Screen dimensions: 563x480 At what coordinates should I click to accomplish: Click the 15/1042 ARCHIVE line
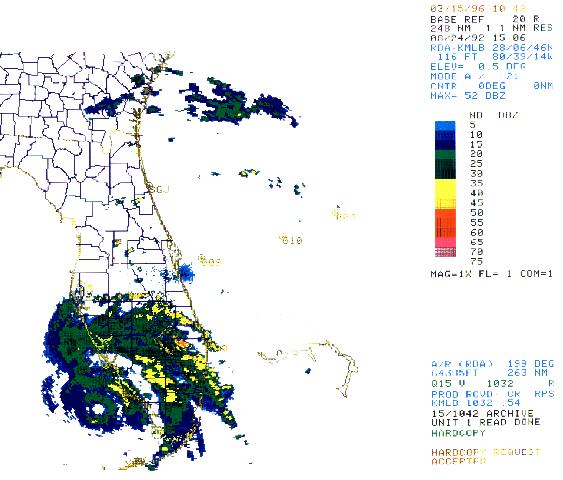[482, 413]
